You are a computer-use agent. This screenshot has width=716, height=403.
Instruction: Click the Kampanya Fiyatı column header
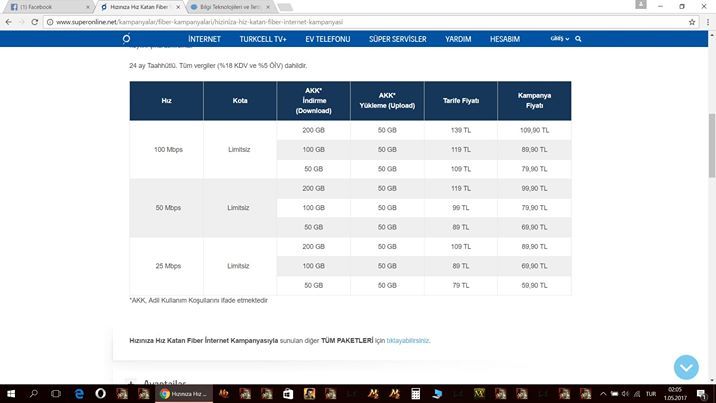[x=534, y=100]
